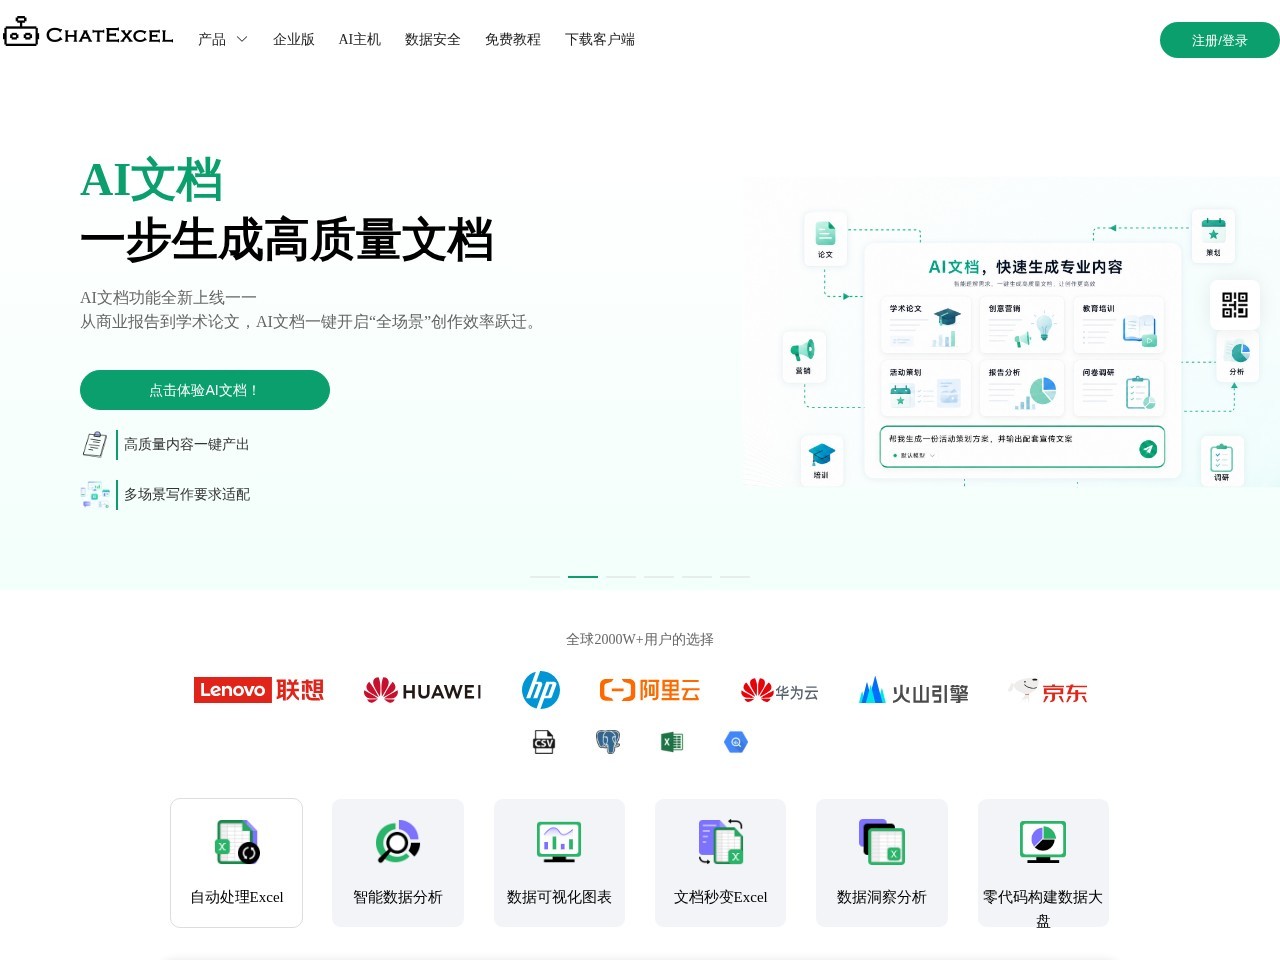Image resolution: width=1280 pixels, height=960 pixels.
Task: Go to the 企业版 nav item
Action: pyautogui.click(x=294, y=40)
